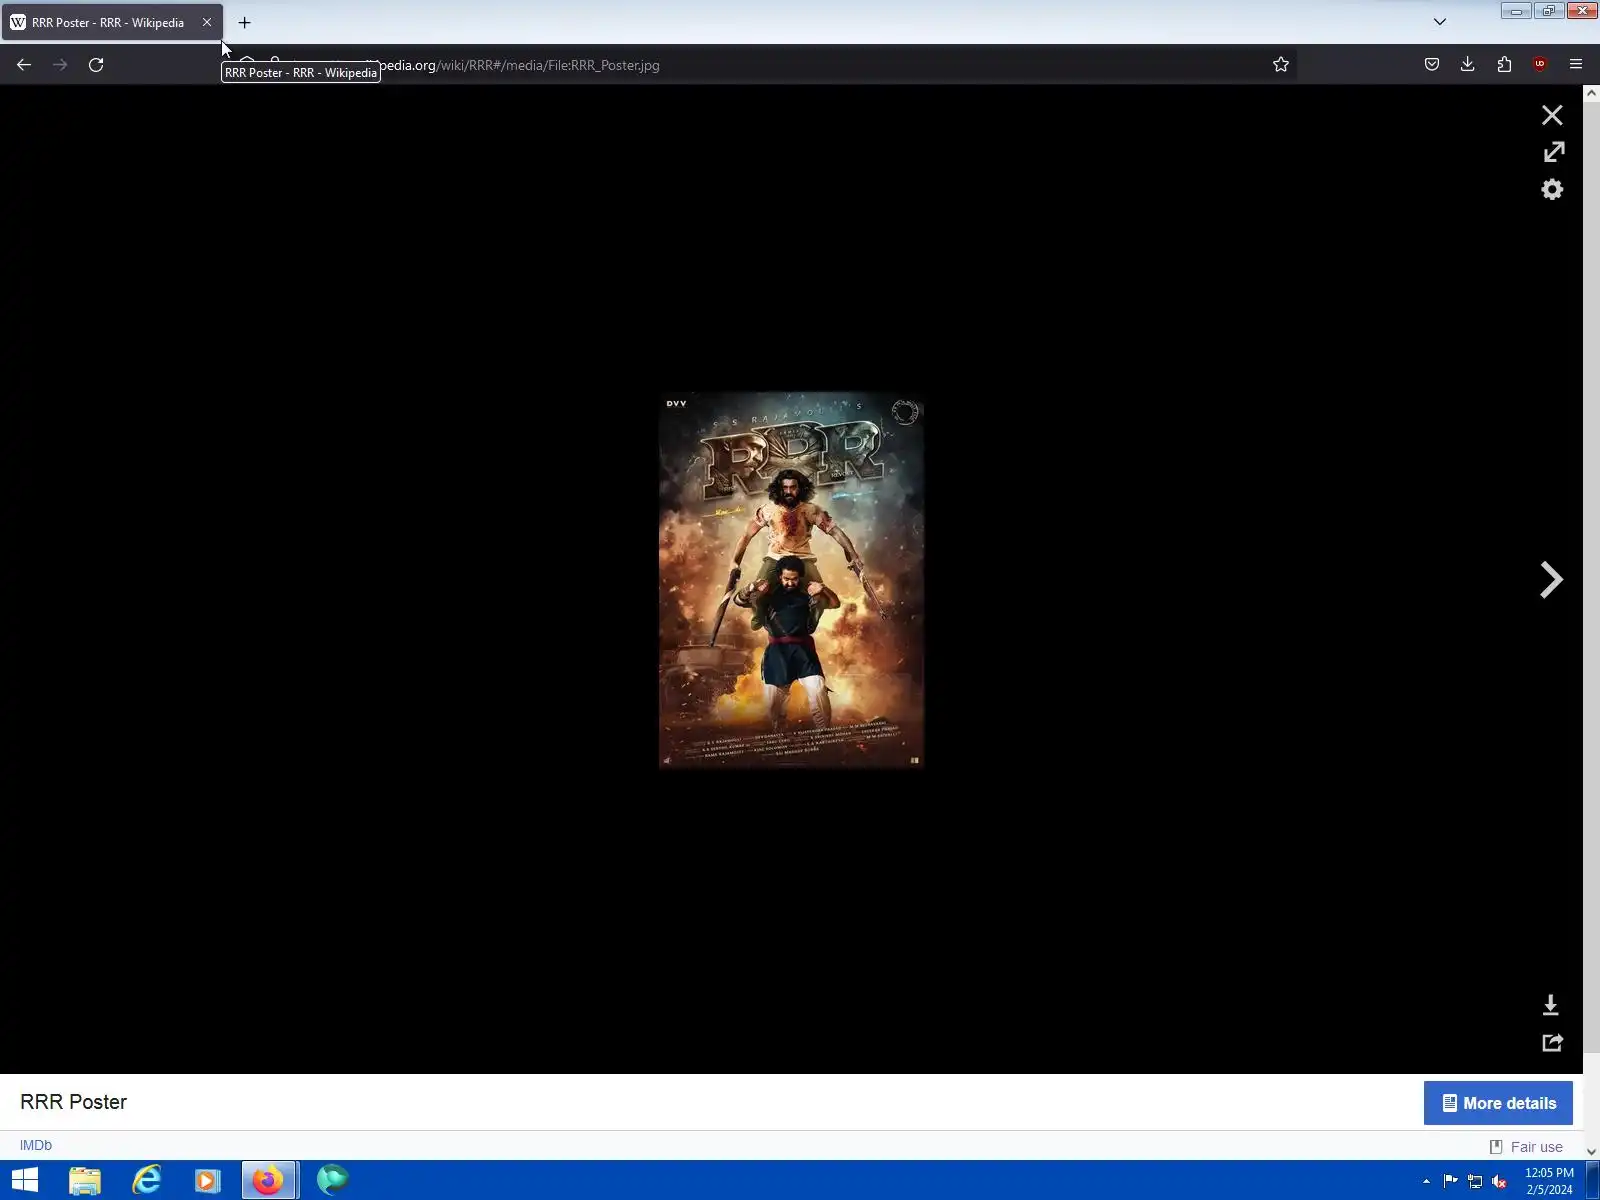The width and height of the screenshot is (1600, 1200).
Task: Follow the IMDb source link
Action: [36, 1145]
